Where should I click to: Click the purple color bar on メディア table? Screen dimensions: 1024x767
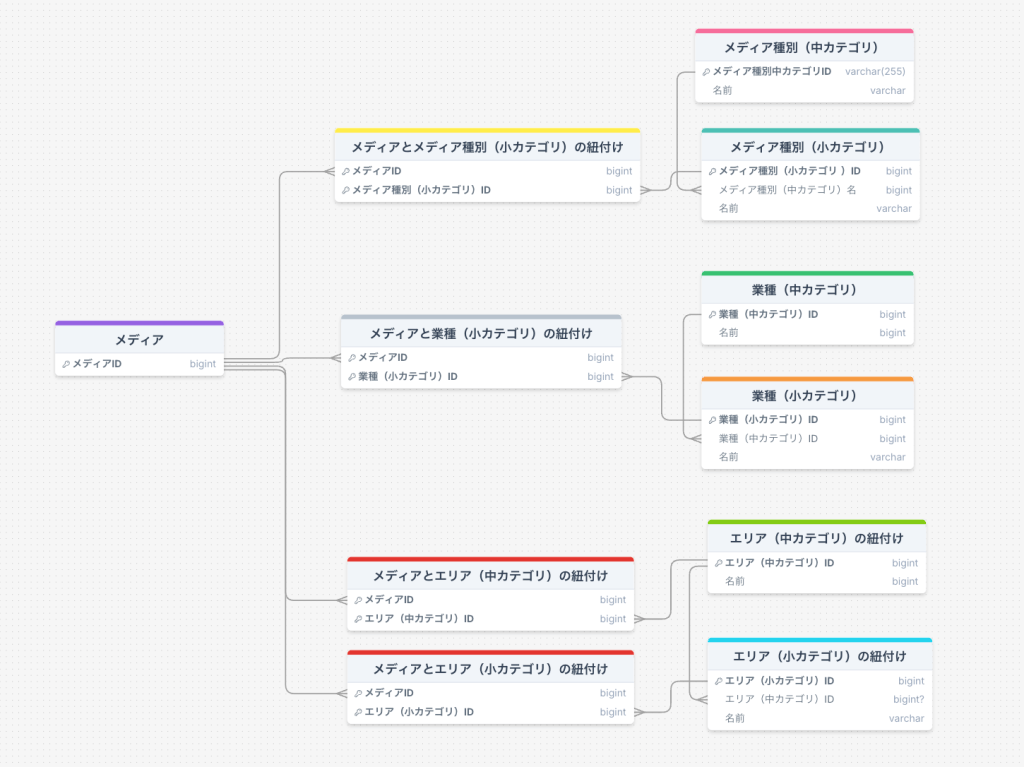click(140, 323)
